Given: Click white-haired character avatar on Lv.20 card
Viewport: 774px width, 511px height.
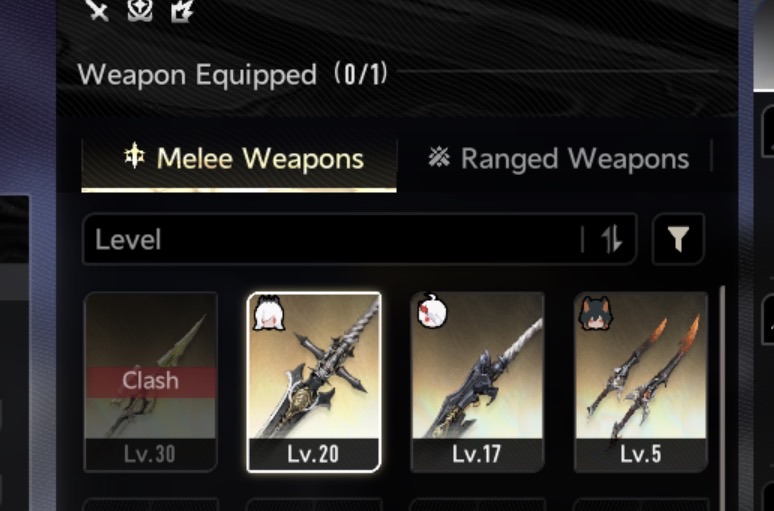Looking at the screenshot, I should click(269, 313).
